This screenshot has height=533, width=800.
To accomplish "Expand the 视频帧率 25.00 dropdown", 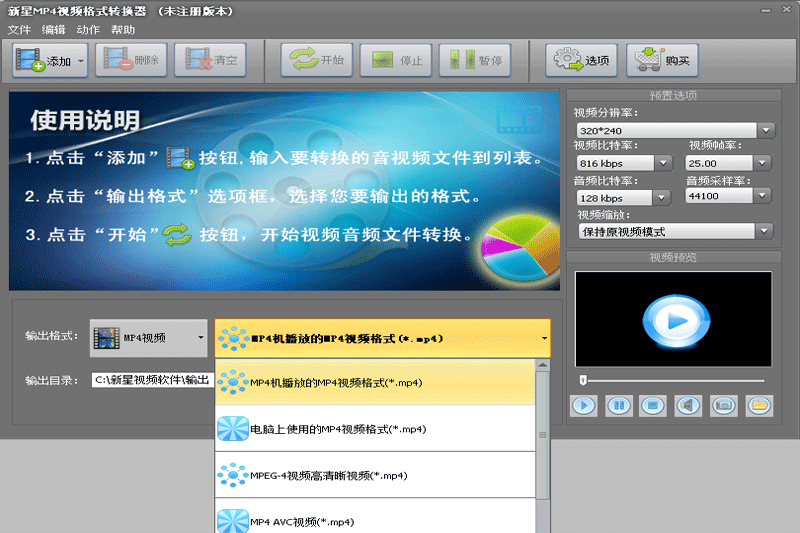I will coord(762,163).
